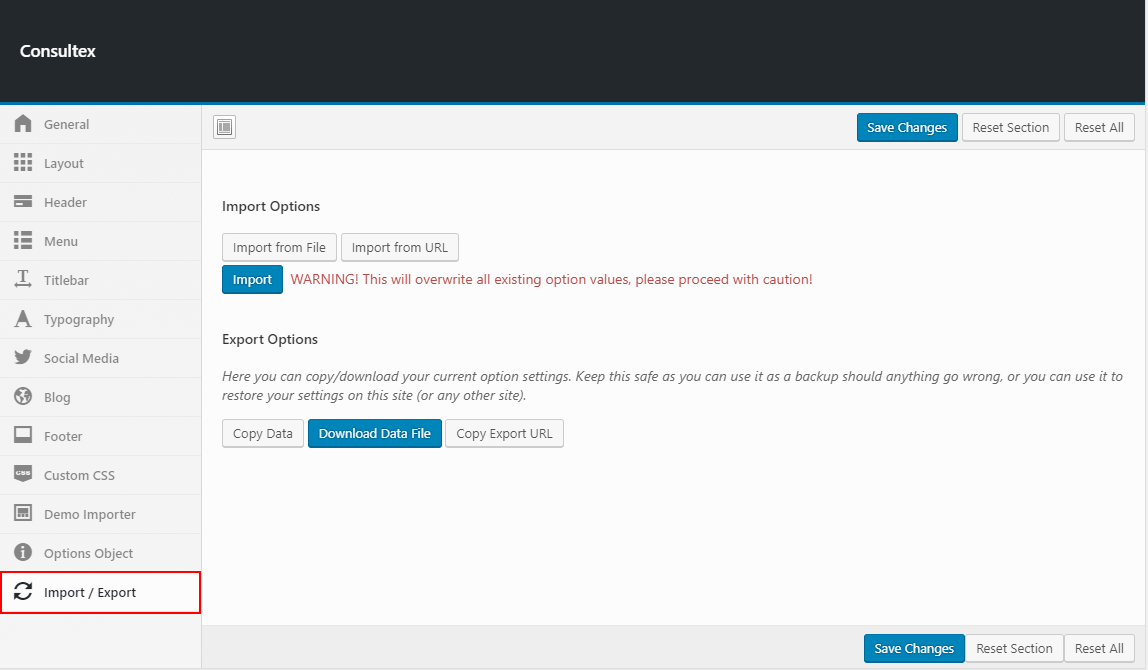The width and height of the screenshot is (1148, 670).
Task: Open the Footer options tab
Action: coord(63,436)
